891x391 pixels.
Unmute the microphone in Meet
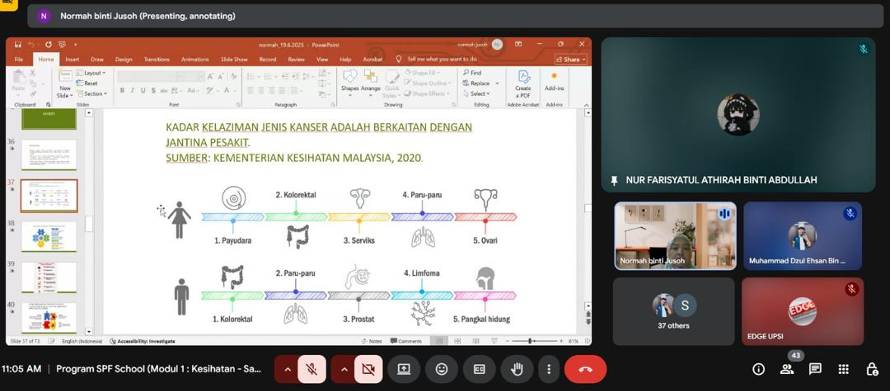[x=311, y=369]
